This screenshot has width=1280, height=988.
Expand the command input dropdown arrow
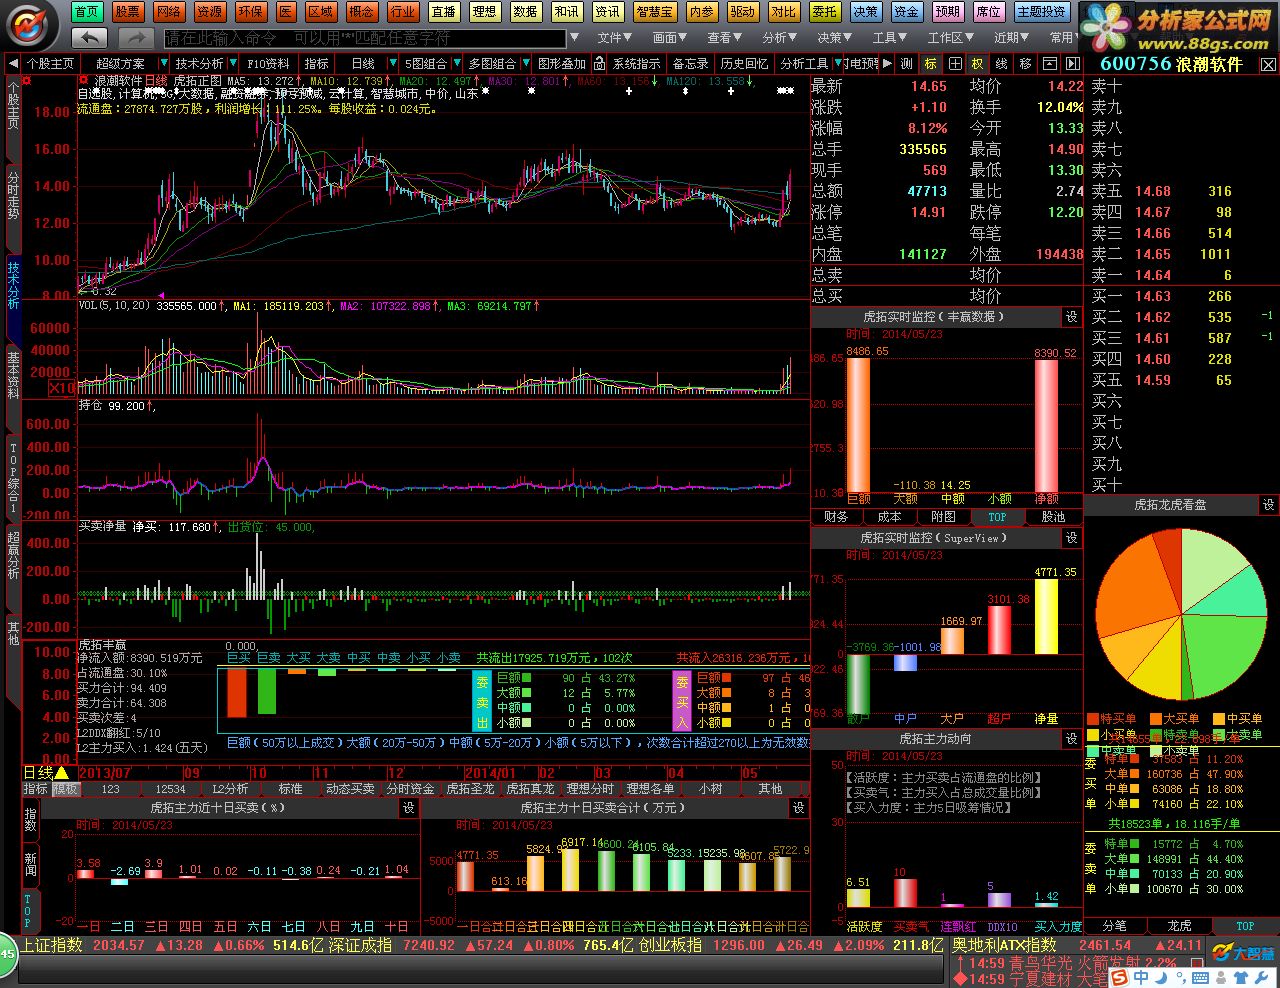(574, 38)
